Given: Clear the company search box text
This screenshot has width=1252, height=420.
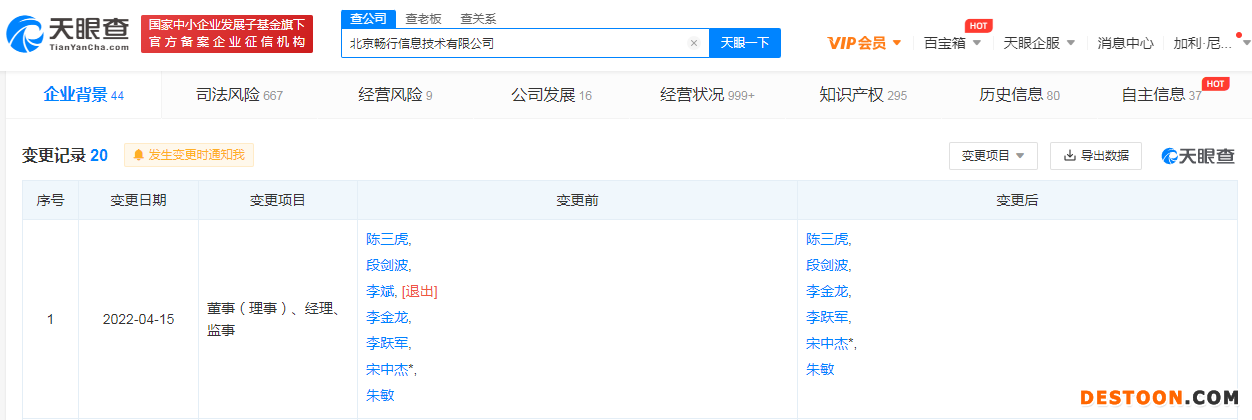Looking at the screenshot, I should [x=694, y=43].
